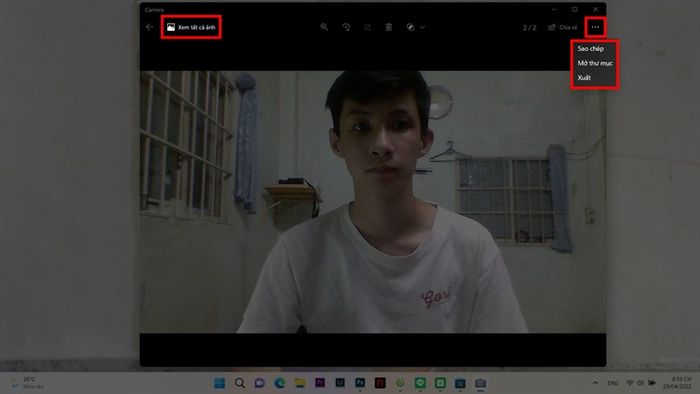Choose 'Mở thư mục' from the menu
The image size is (700, 394).
pyautogui.click(x=594, y=63)
